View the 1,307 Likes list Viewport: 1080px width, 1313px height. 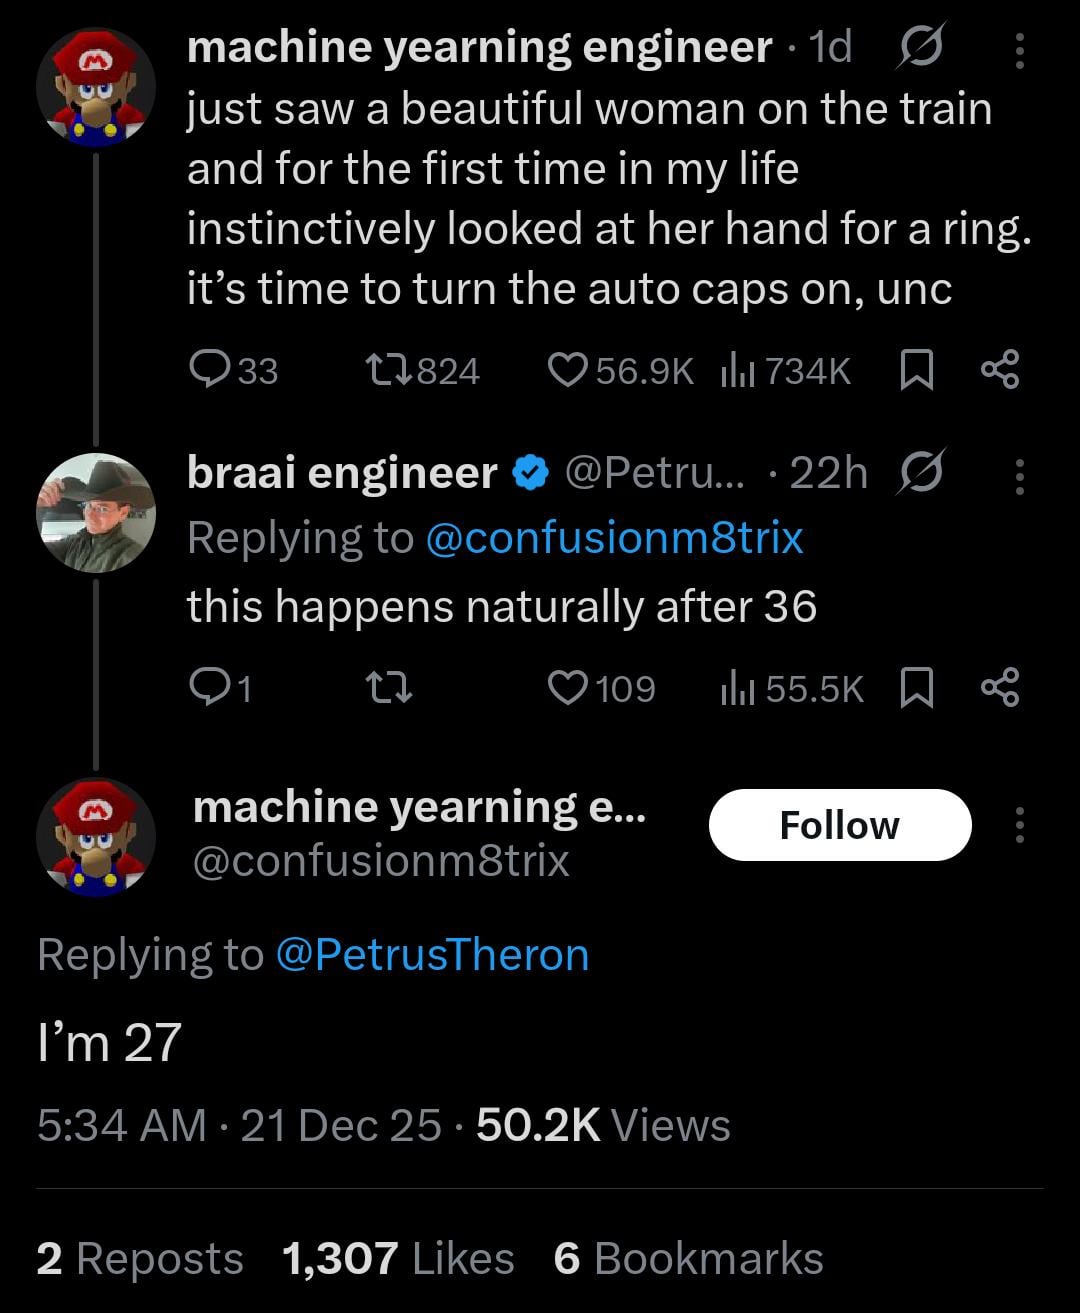pos(398,1259)
